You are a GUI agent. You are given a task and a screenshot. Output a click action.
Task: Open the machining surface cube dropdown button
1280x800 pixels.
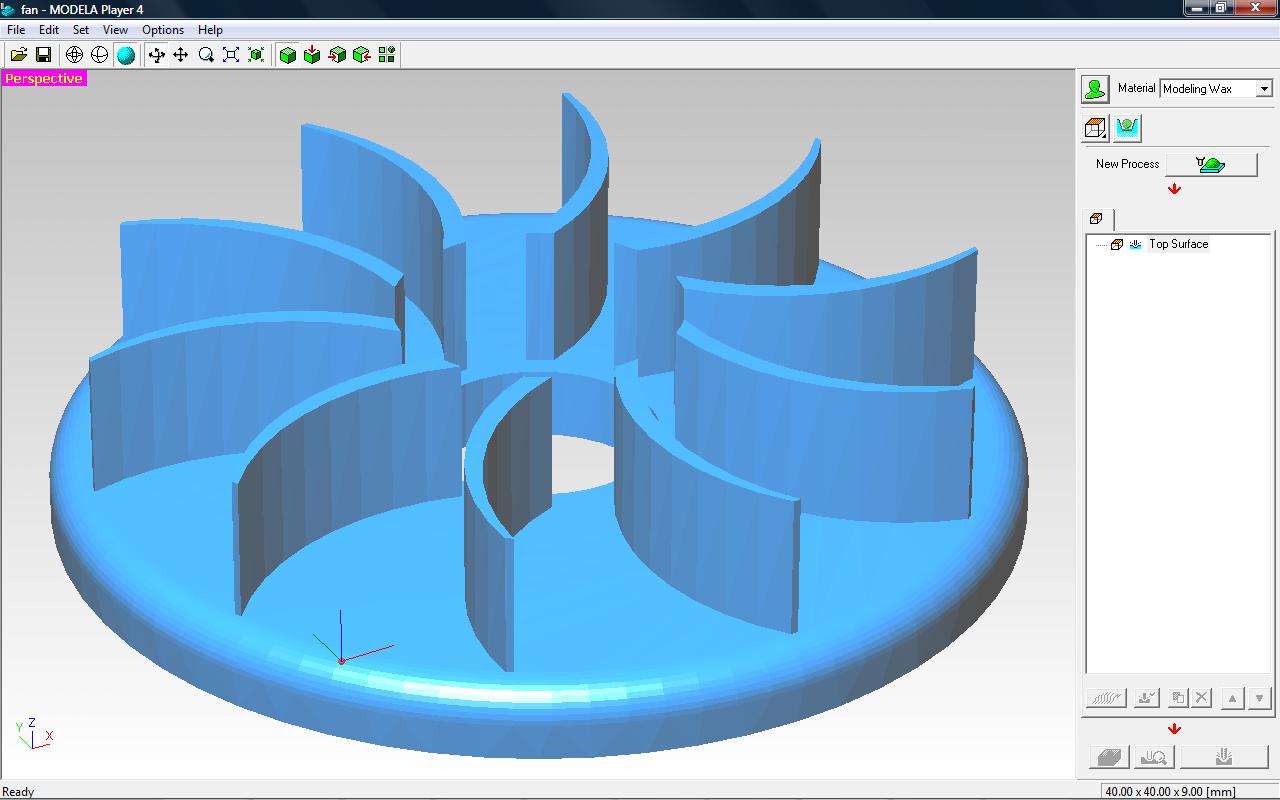1096,128
